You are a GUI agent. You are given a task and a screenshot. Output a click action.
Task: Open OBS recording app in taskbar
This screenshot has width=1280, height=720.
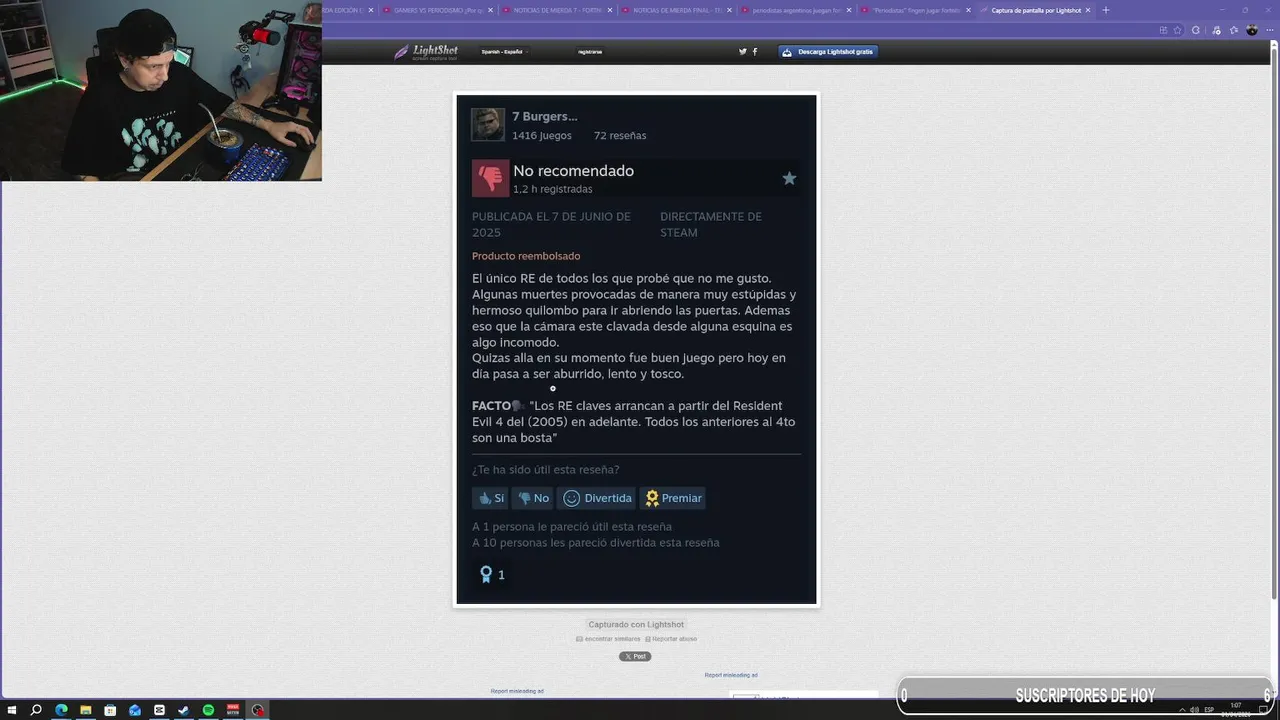click(x=257, y=710)
